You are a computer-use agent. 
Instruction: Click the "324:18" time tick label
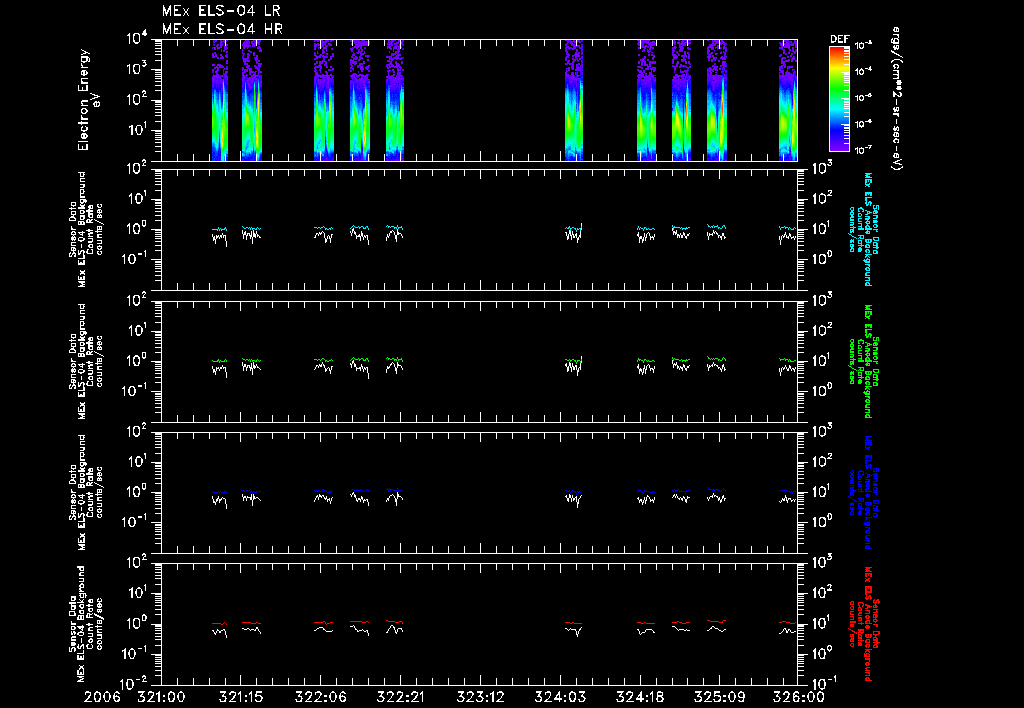tap(639, 698)
